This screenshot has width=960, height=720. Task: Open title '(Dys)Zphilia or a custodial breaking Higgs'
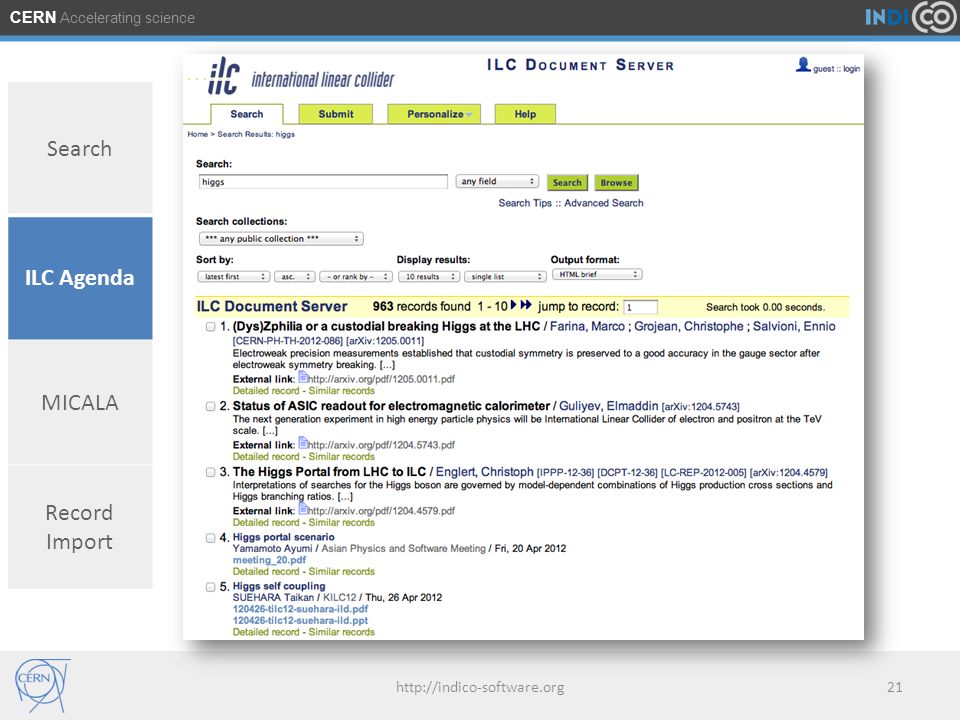tap(386, 326)
